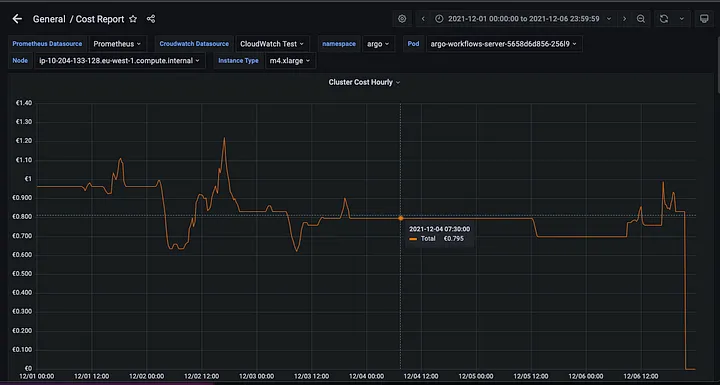Open the Node selector dropdown
This screenshot has height=385, width=720.
[x=119, y=61]
